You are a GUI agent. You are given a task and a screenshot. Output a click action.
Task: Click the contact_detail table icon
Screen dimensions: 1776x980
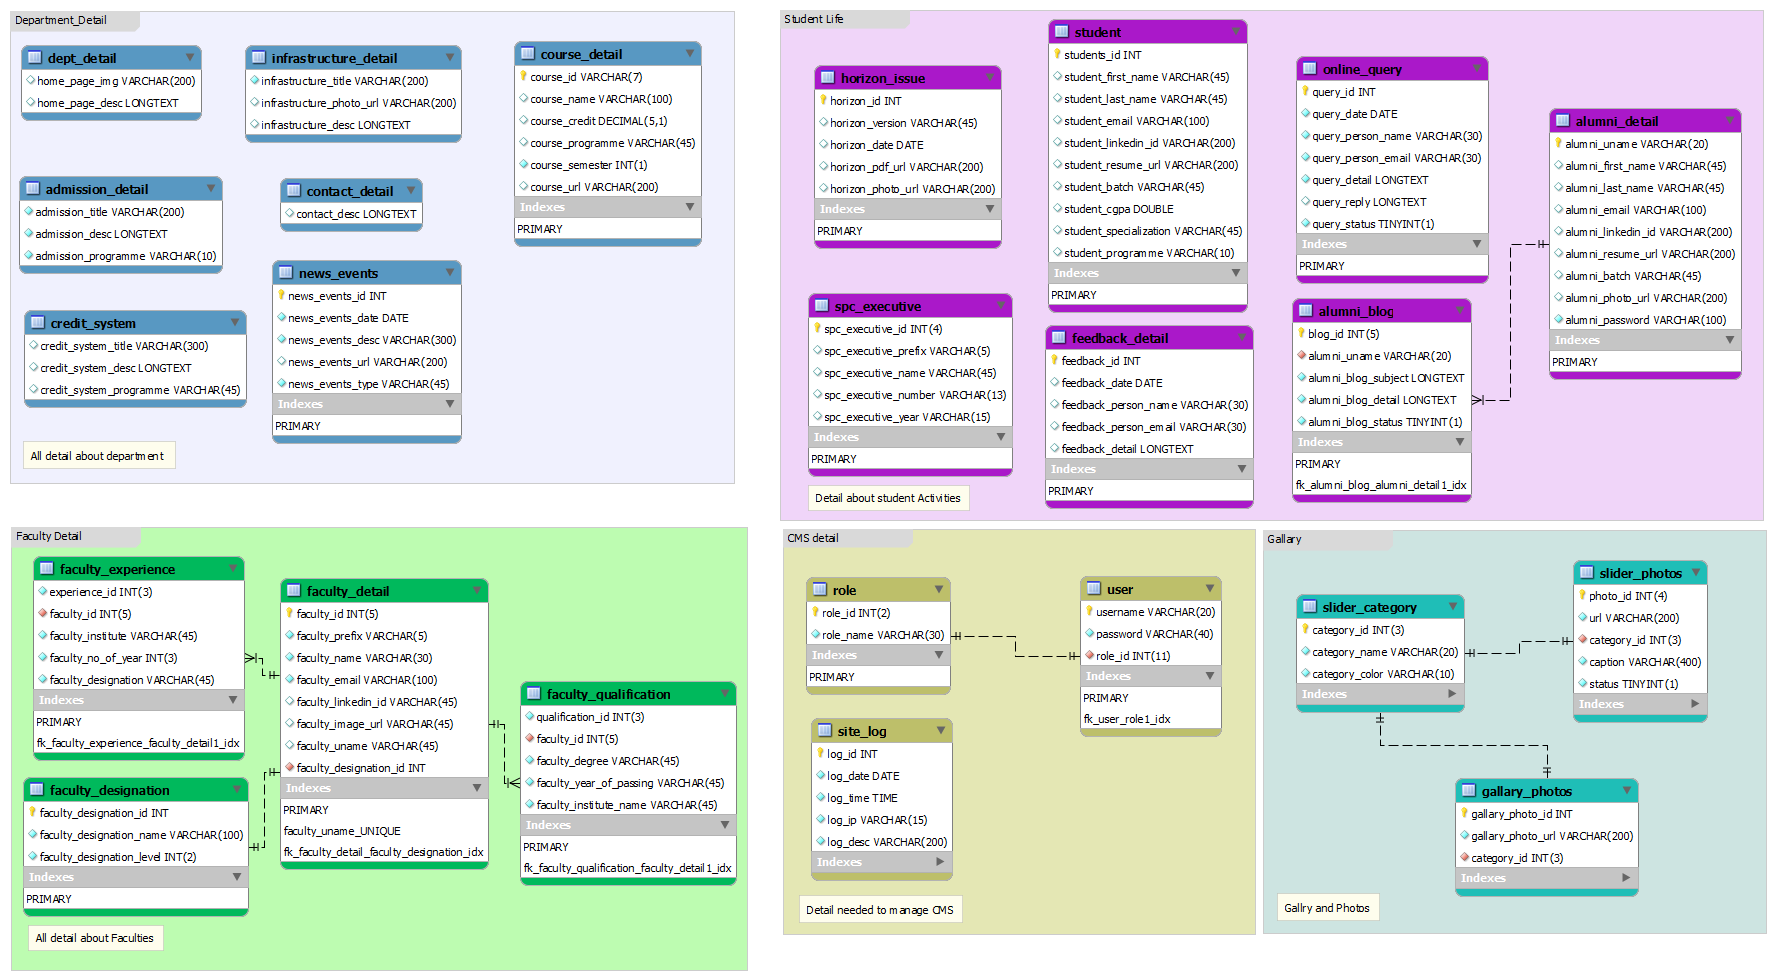coord(294,191)
